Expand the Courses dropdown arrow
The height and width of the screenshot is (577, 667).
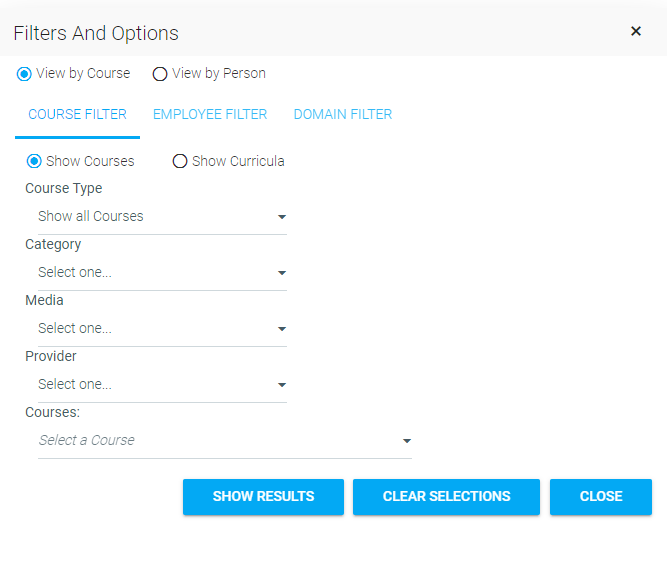[407, 441]
